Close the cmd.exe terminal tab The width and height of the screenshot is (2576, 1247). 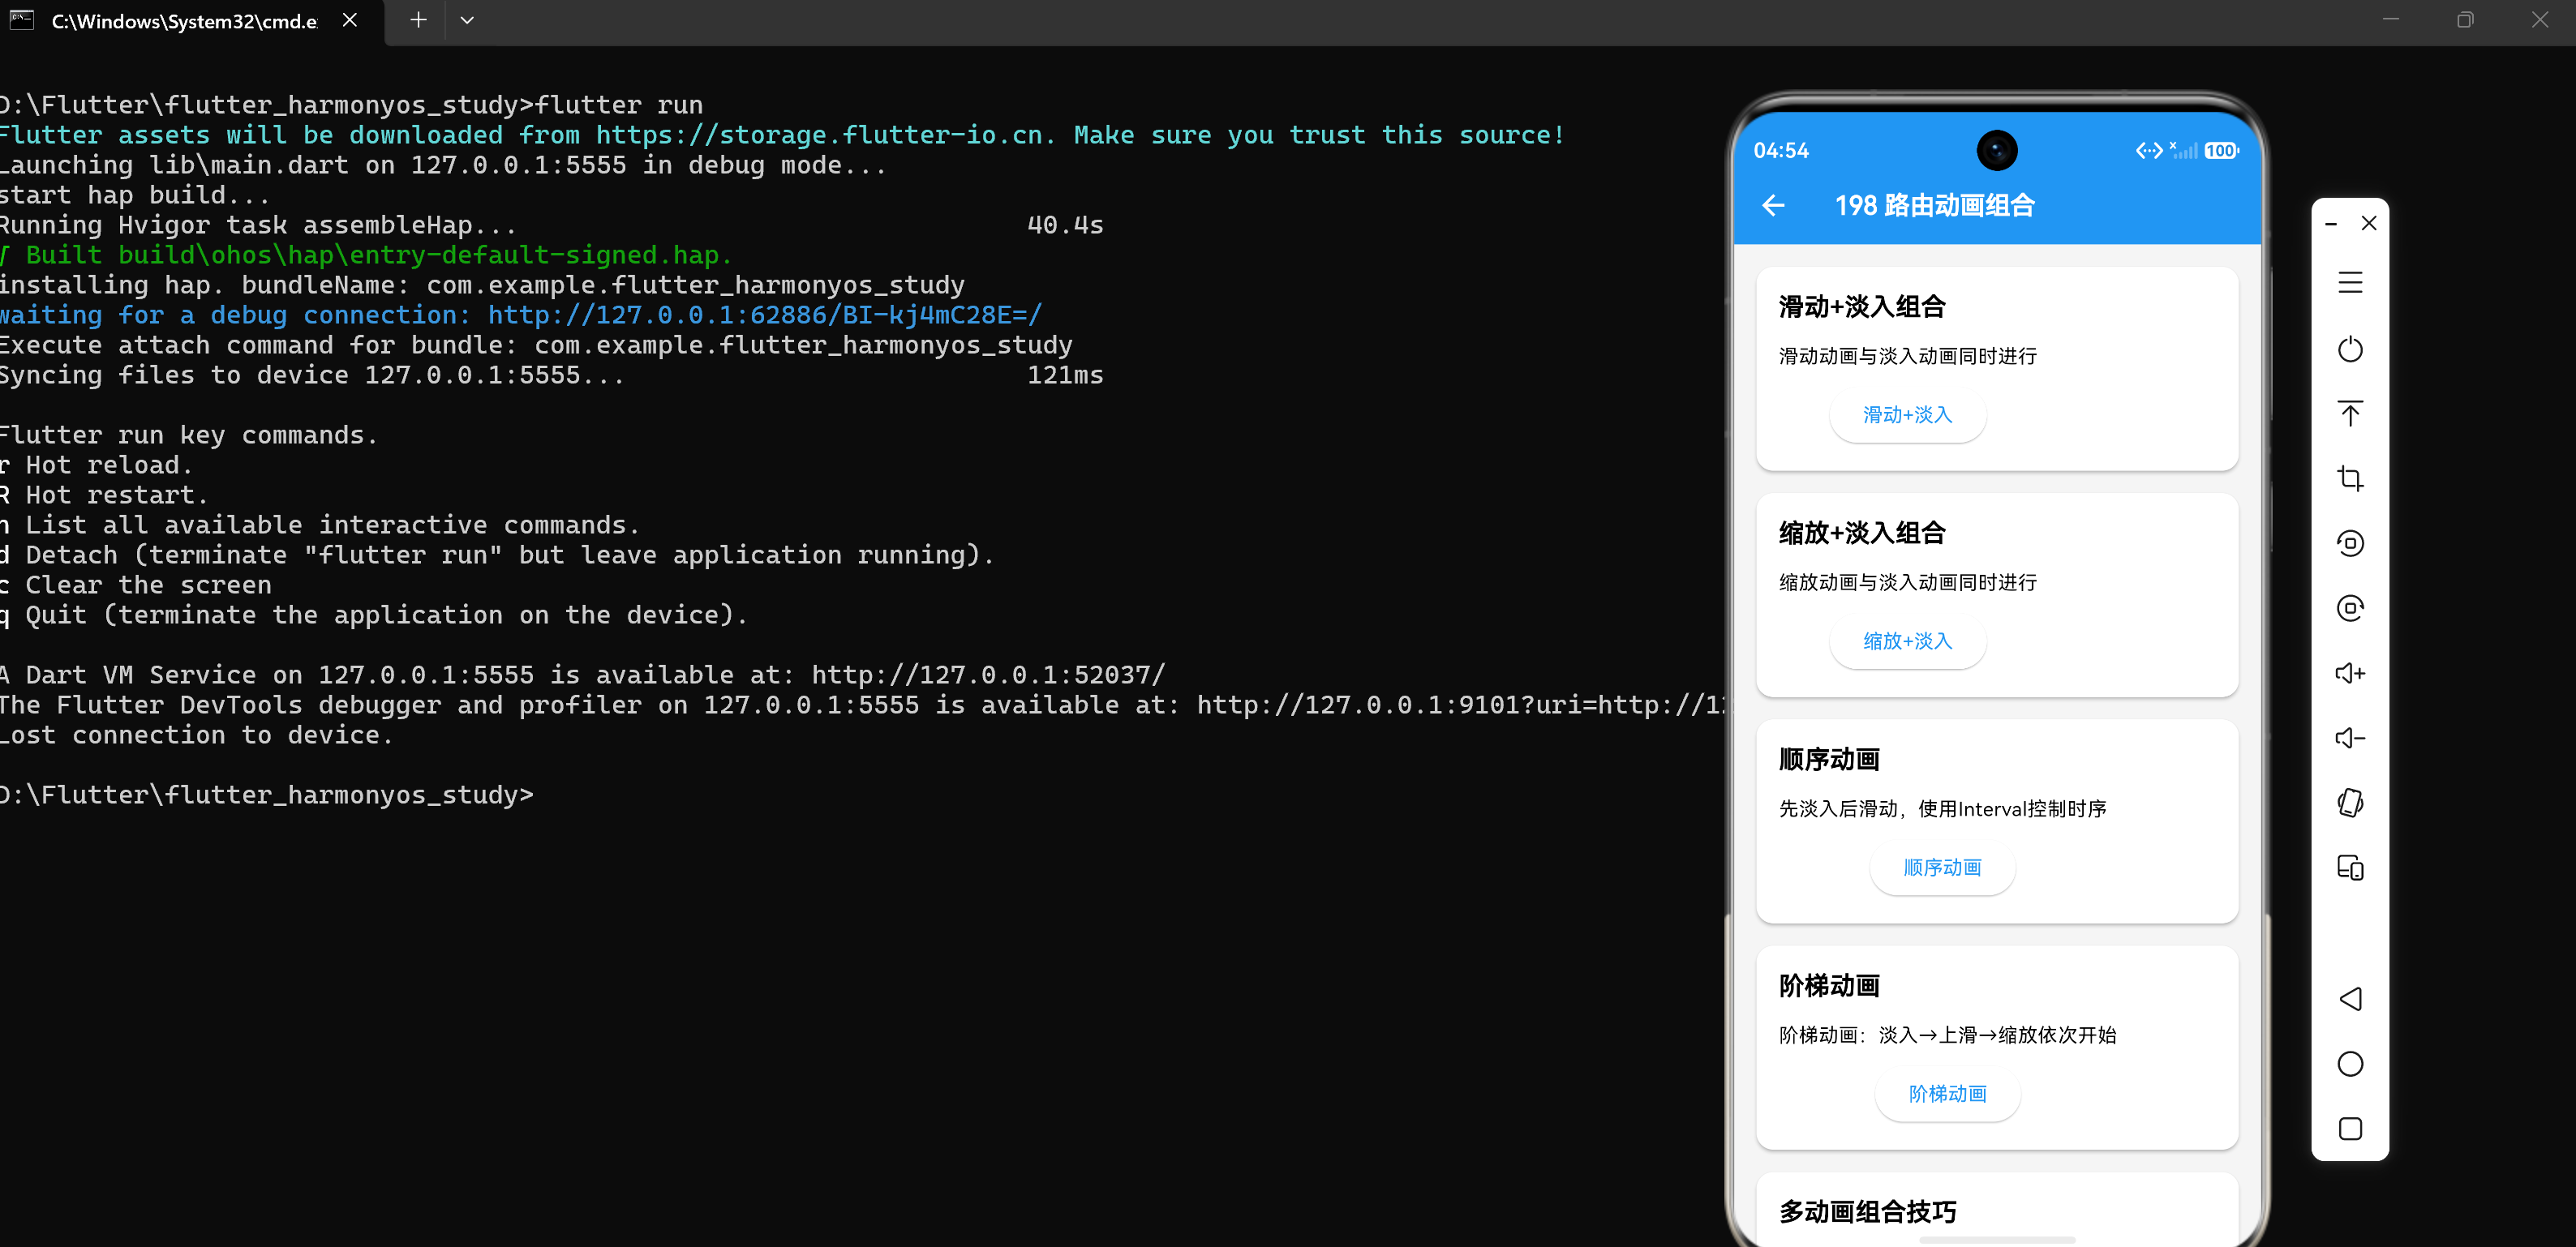(349, 20)
